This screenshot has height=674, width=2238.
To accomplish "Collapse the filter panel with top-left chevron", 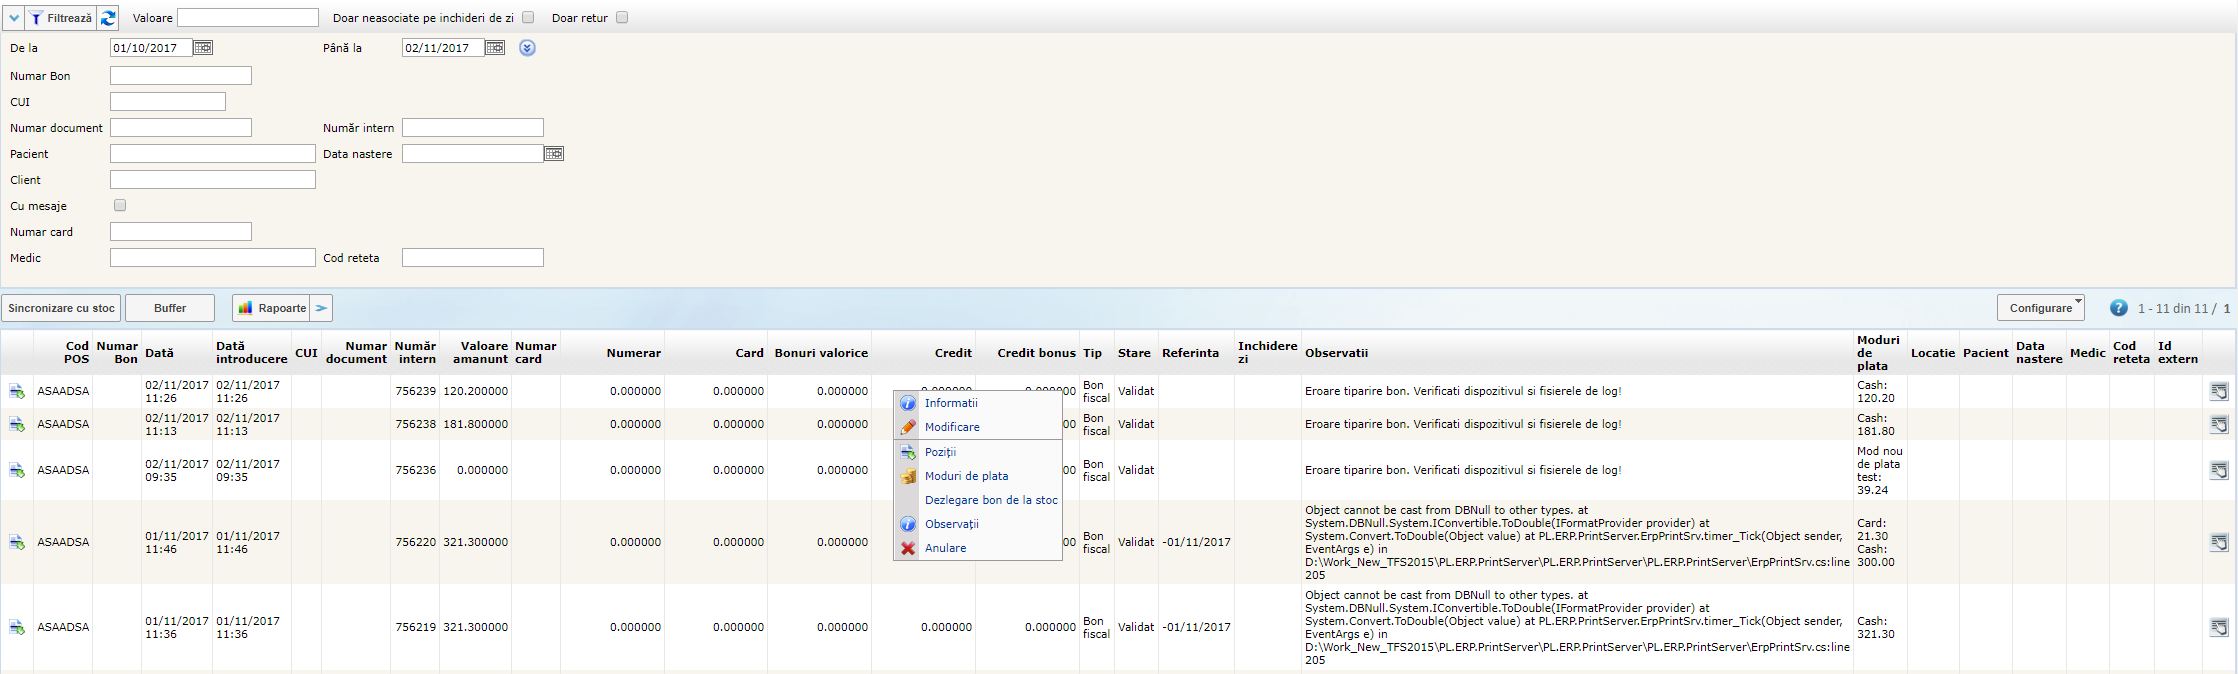I will (14, 18).
